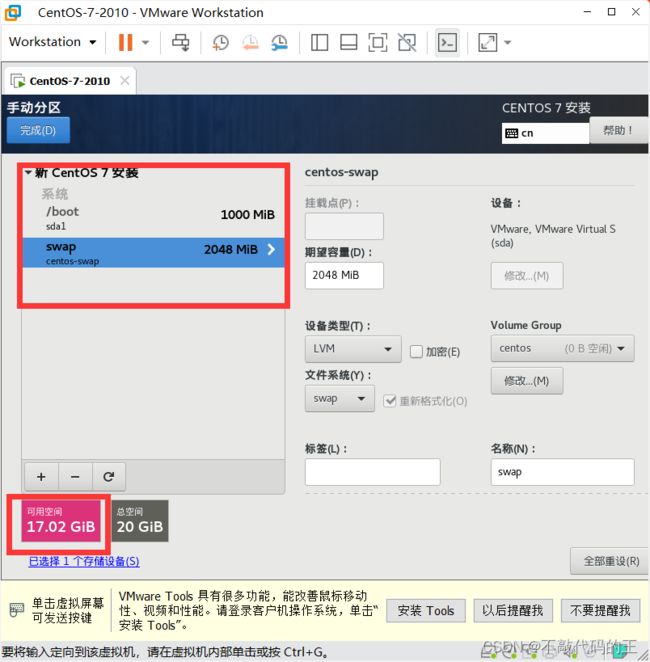Viewport: 650px width, 662px height.
Task: Click the stretch guest display icon
Action: tap(488, 42)
